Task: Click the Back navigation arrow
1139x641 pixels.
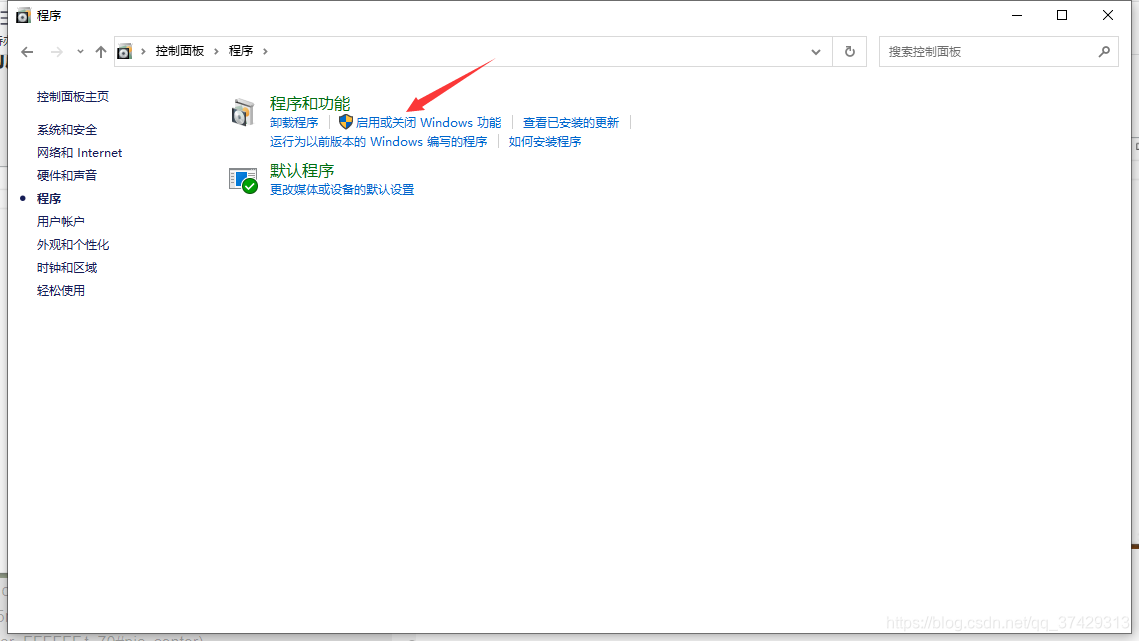Action: point(28,52)
